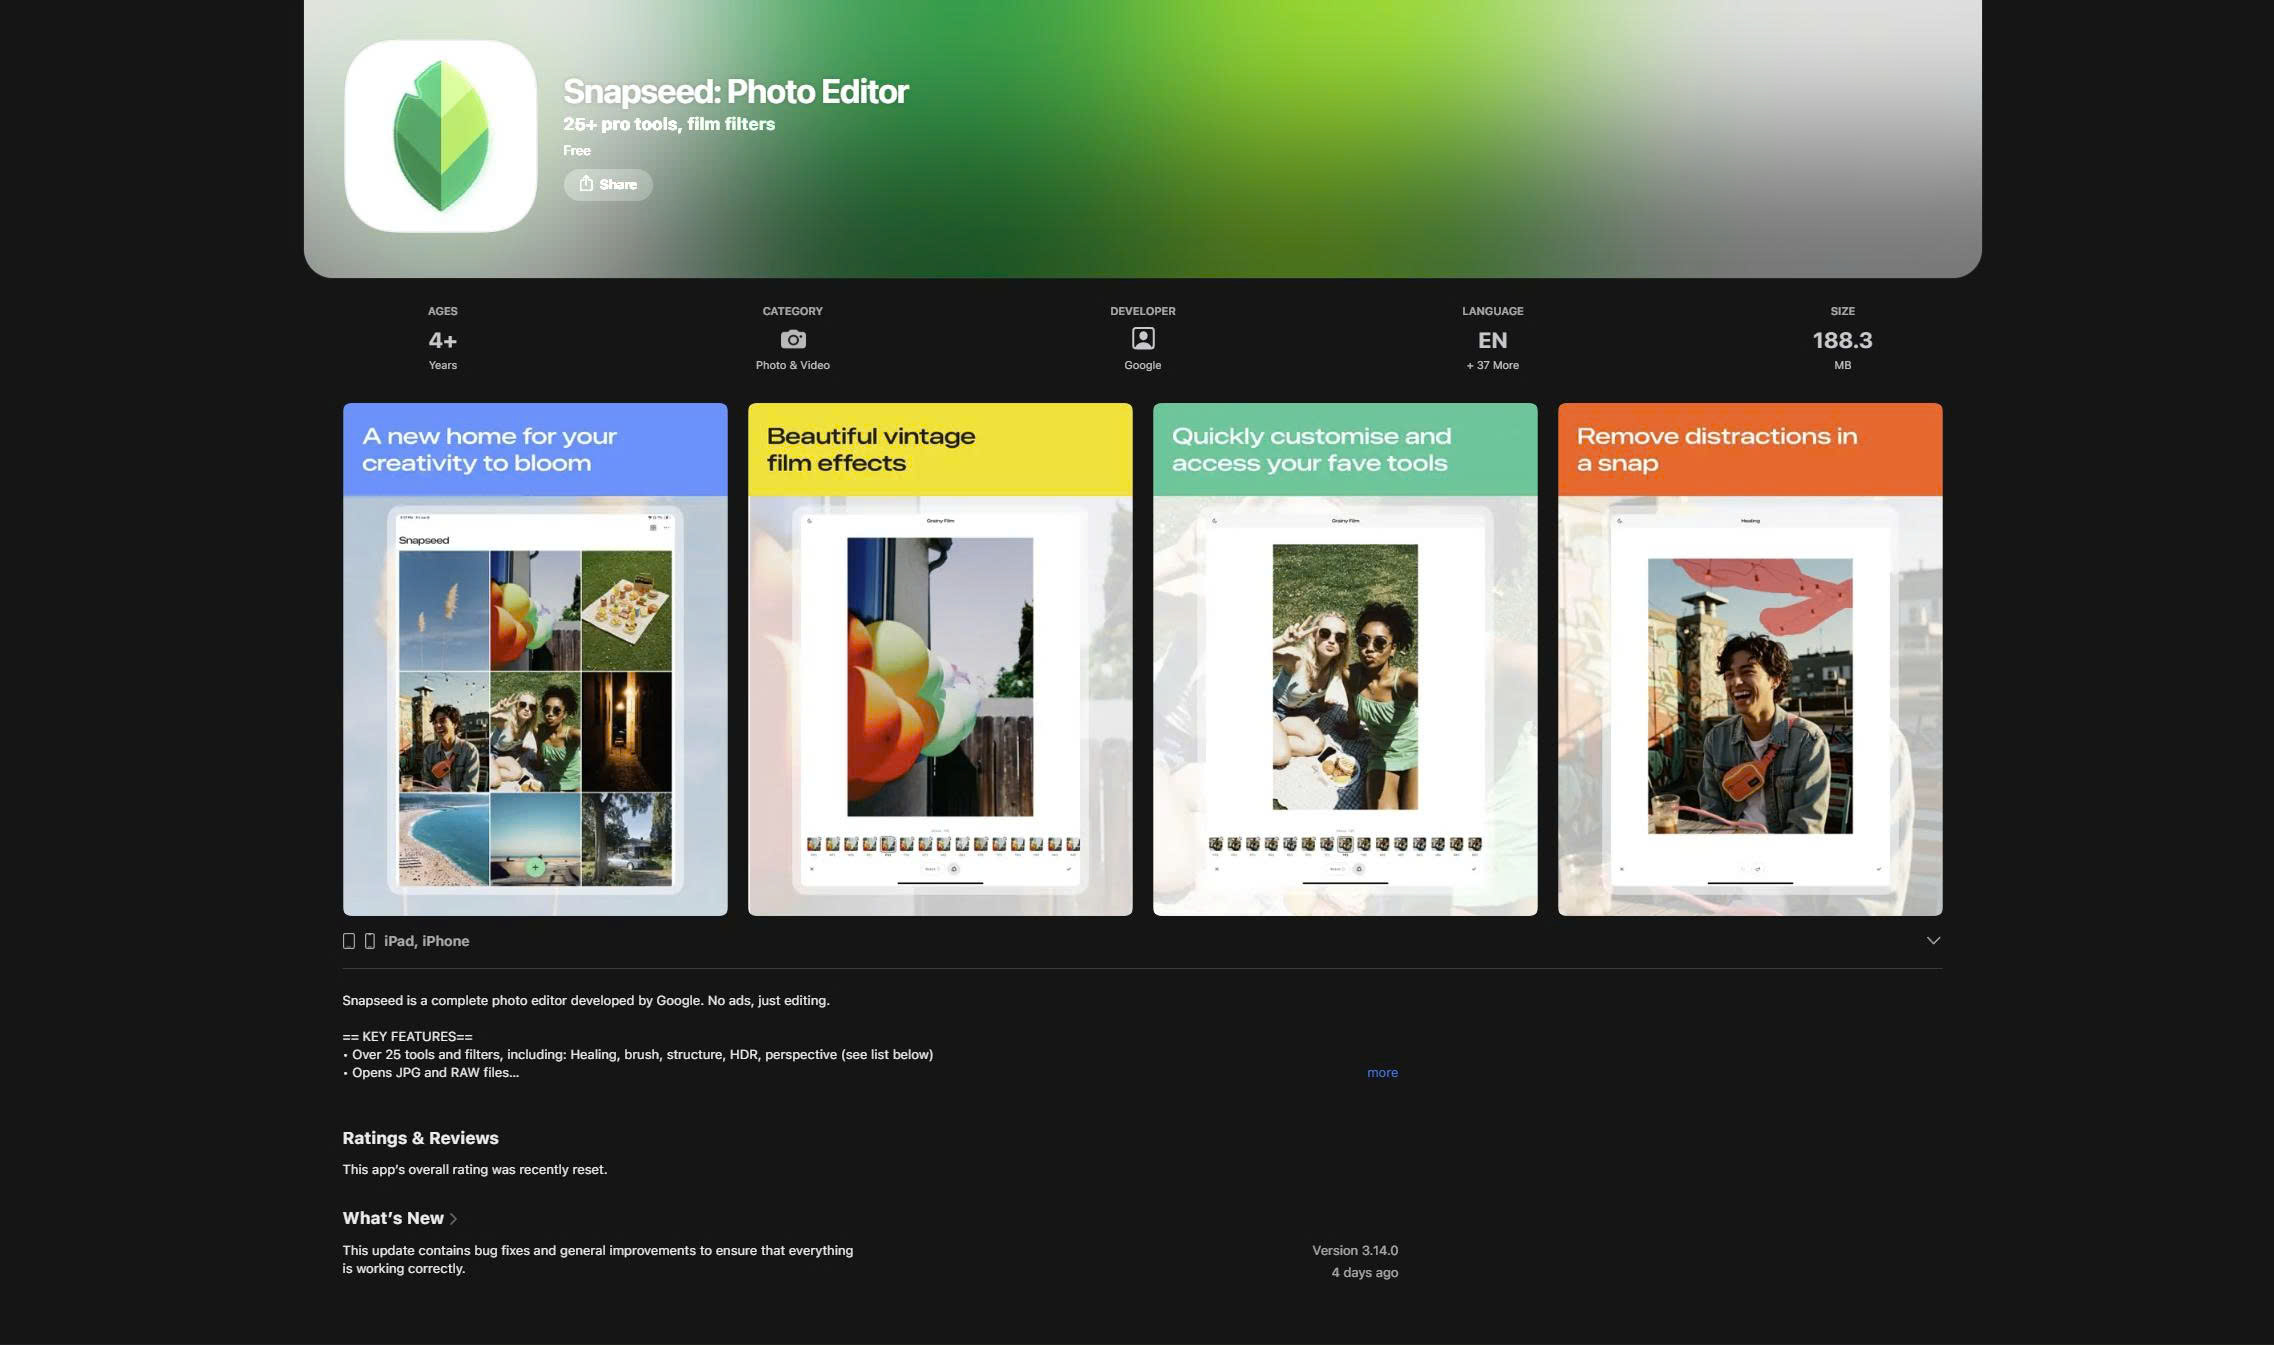Click the Ratings & Reviews heading
The width and height of the screenshot is (2274, 1345).
(x=420, y=1138)
